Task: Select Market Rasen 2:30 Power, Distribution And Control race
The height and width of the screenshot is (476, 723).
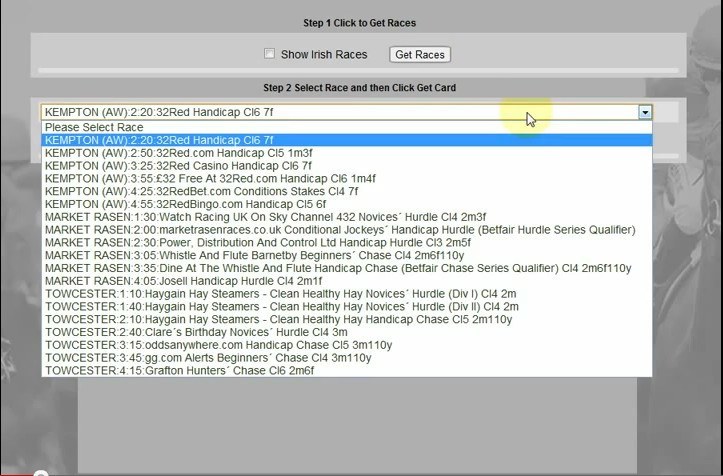Action: tap(347, 243)
